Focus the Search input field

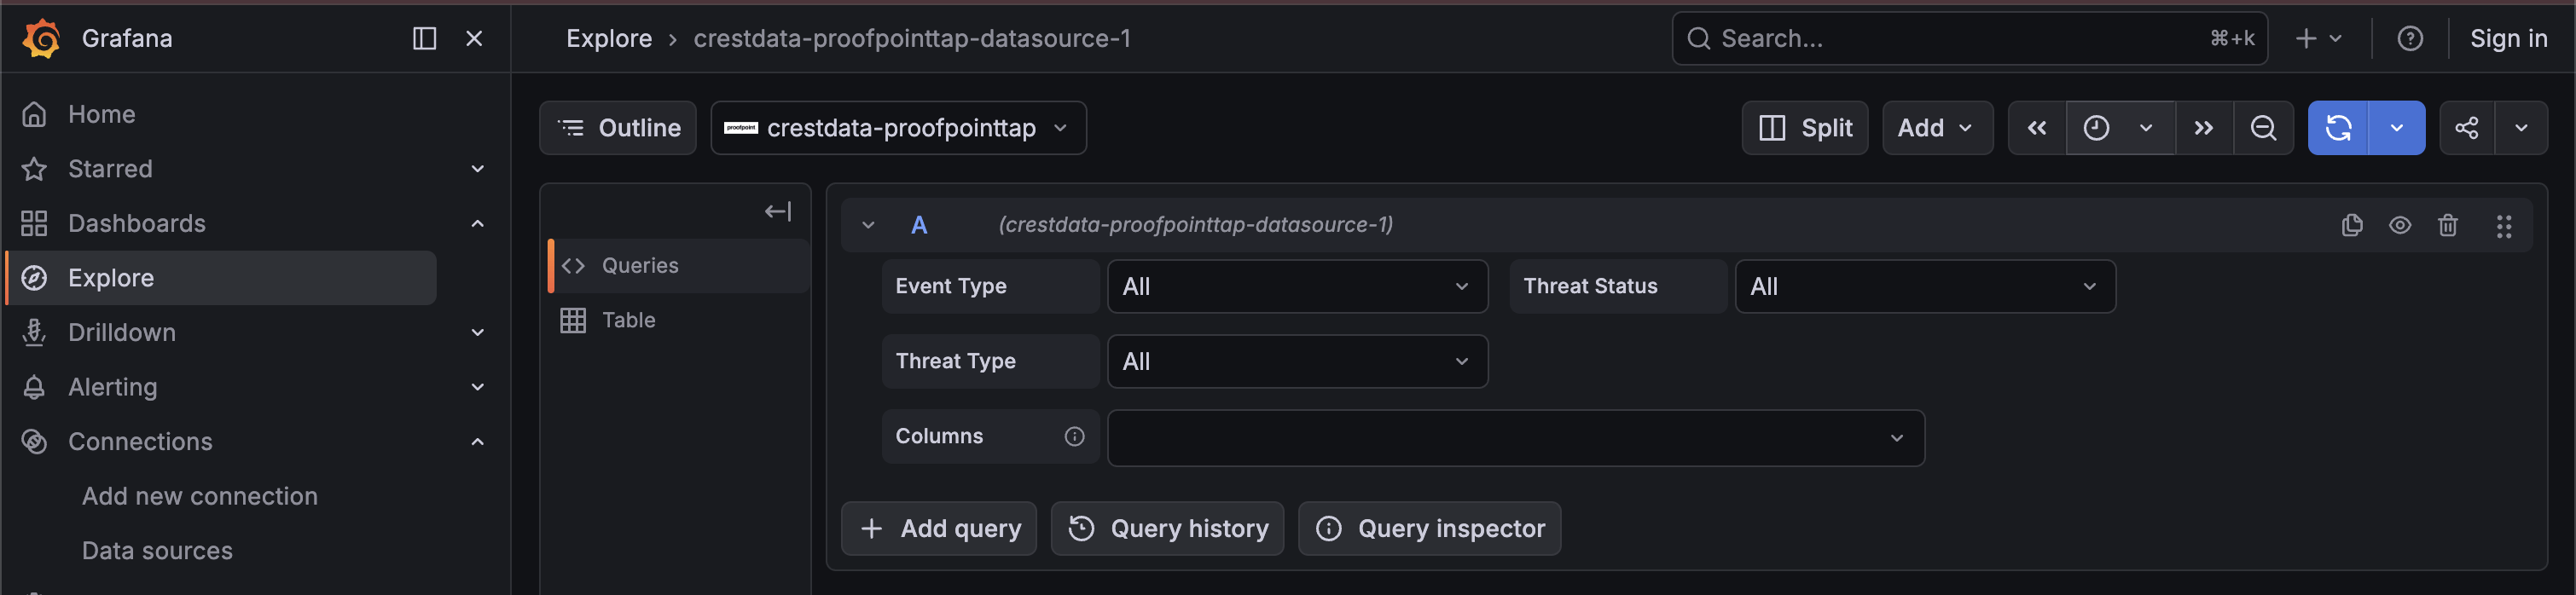point(1969,38)
